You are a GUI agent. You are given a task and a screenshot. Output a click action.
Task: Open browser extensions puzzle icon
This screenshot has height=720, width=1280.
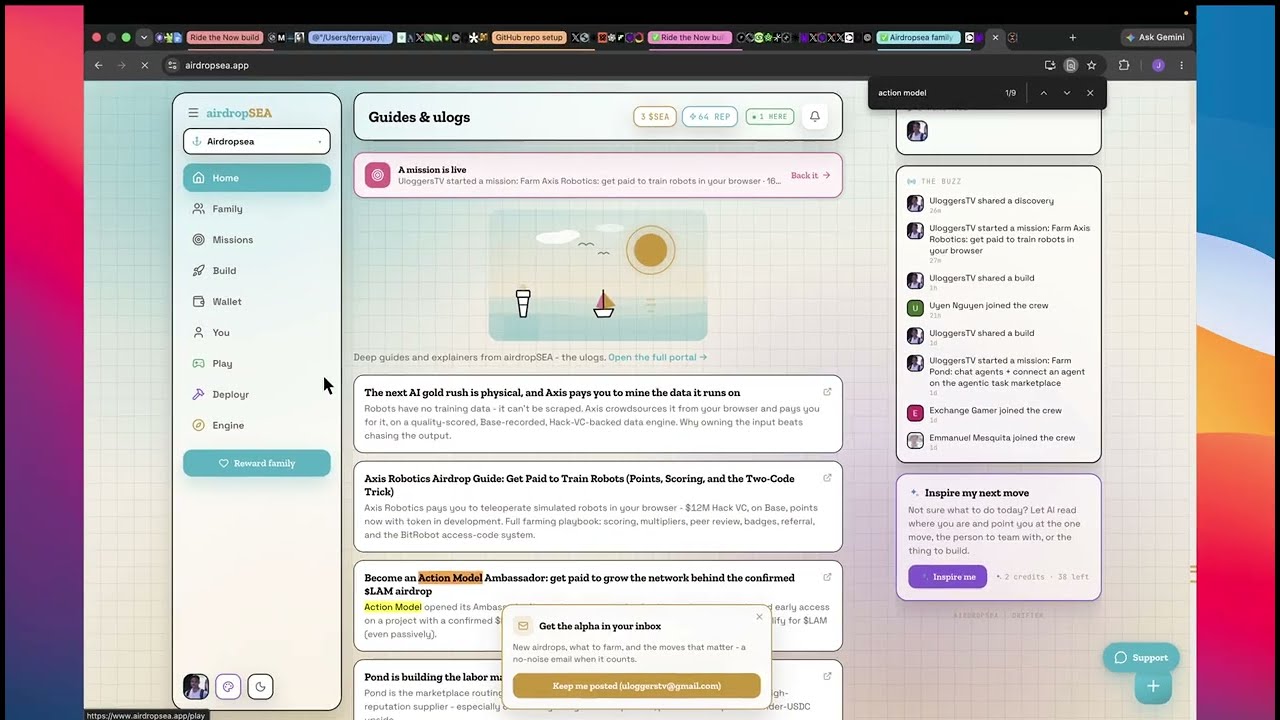pos(1124,65)
